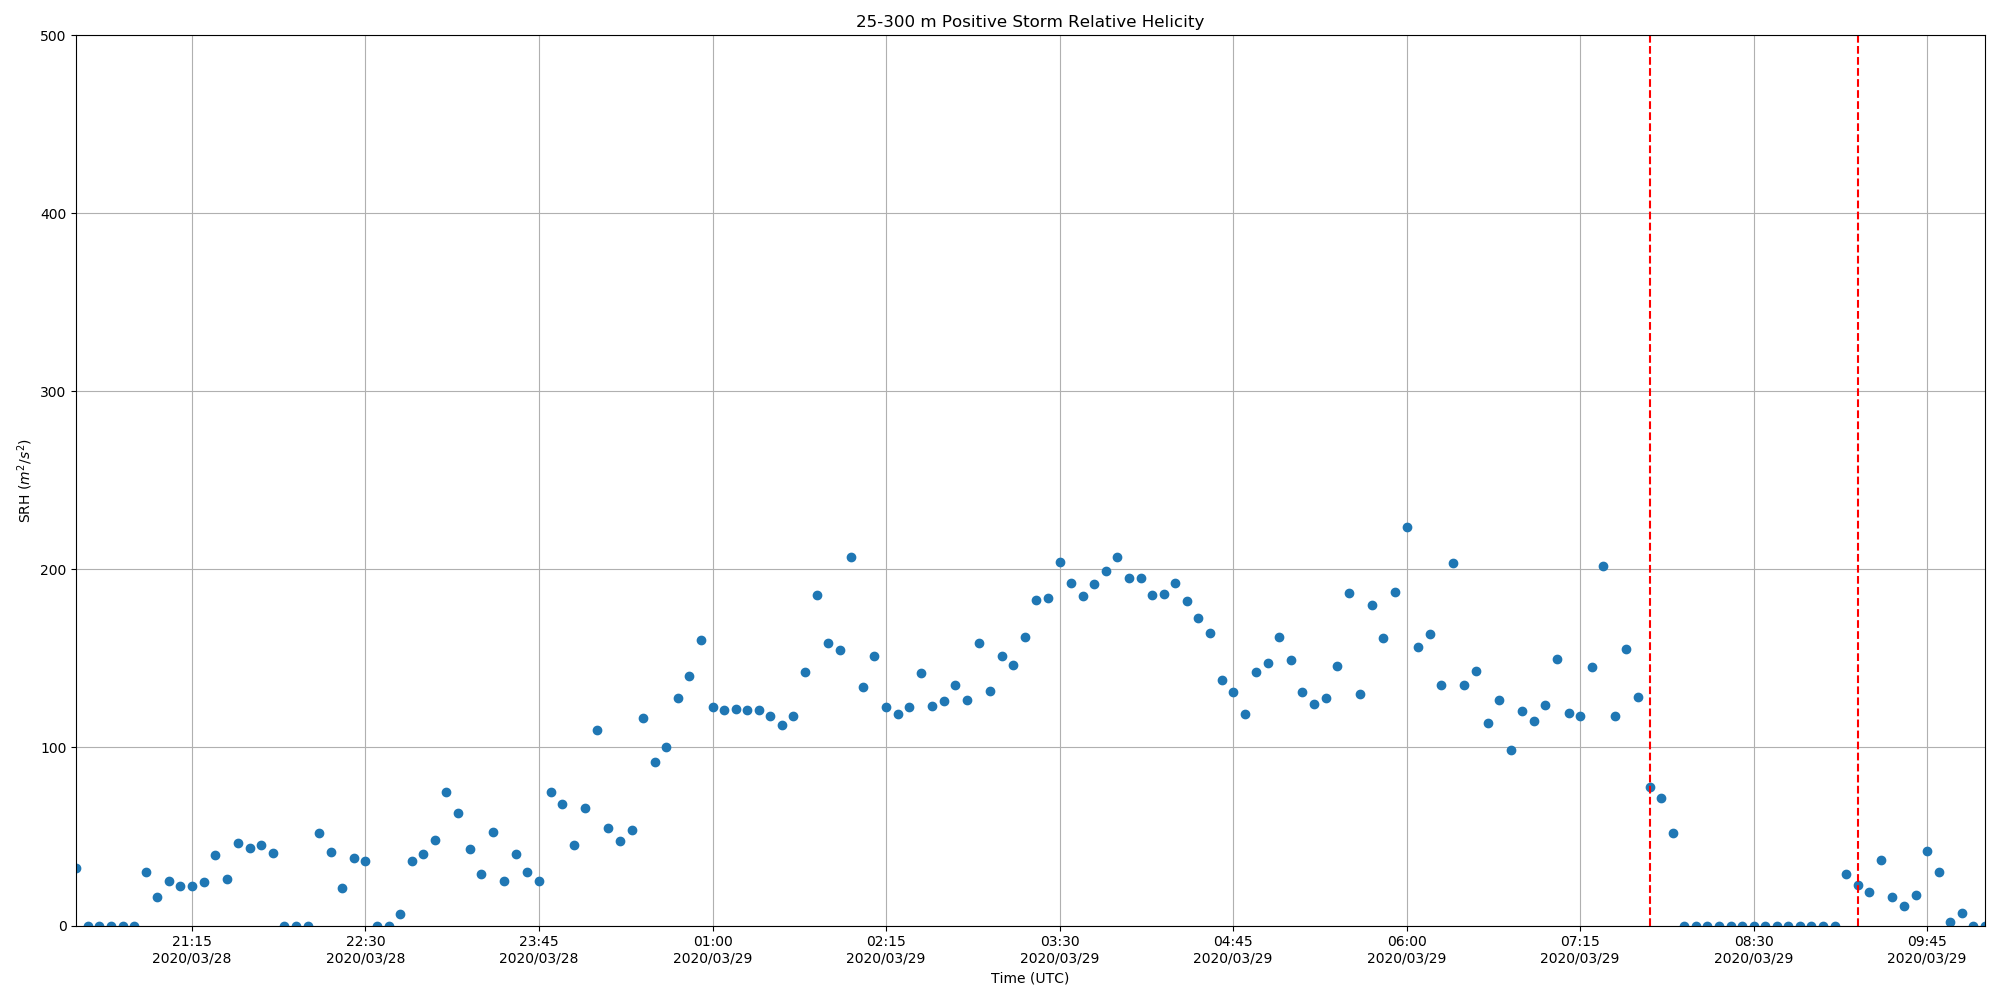Viewport: 2000px width, 1000px height.
Task: Click the x-axis tick label '01:00 2020/03/29'
Action: click(x=713, y=949)
